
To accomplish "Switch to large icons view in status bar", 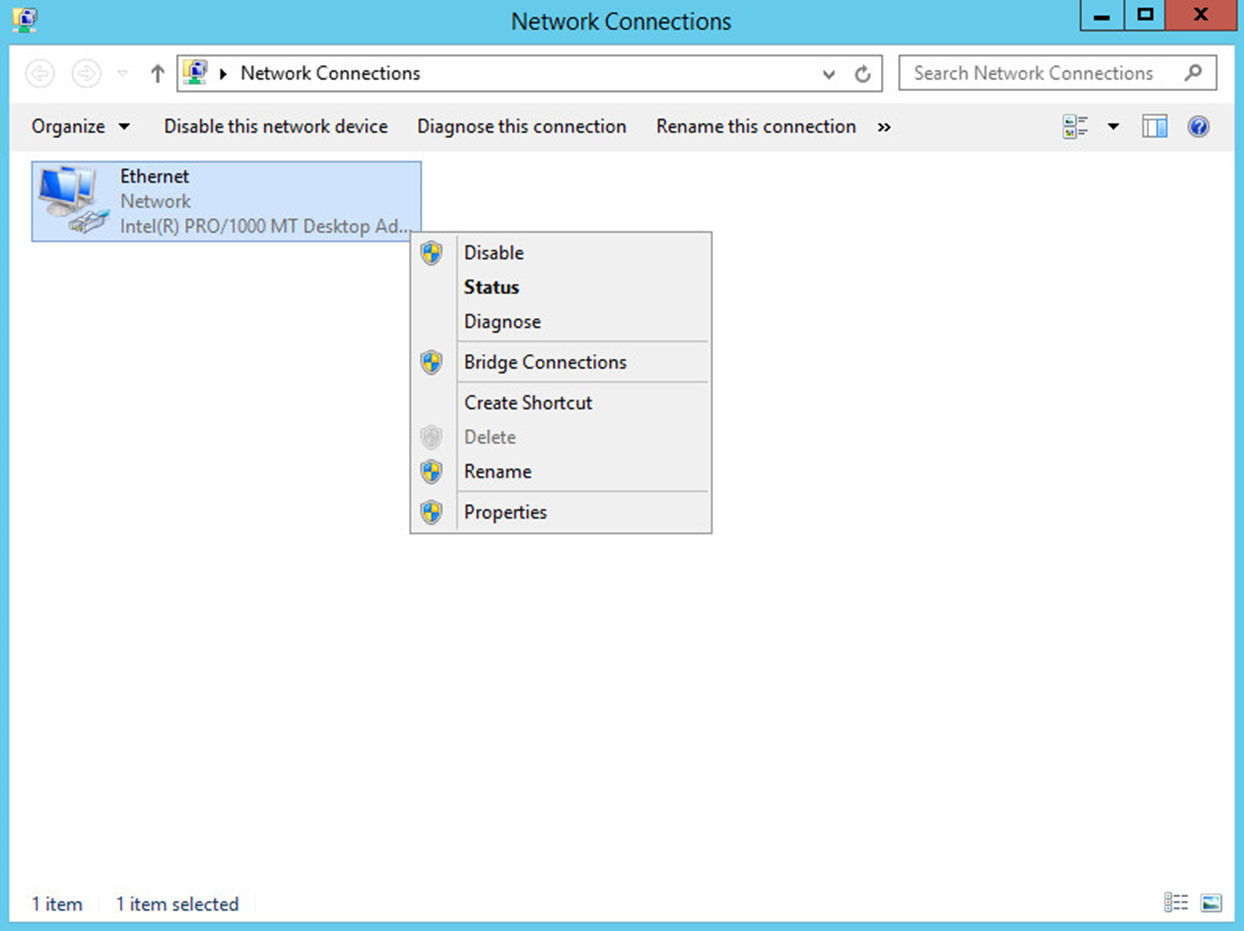I will click(x=1211, y=903).
